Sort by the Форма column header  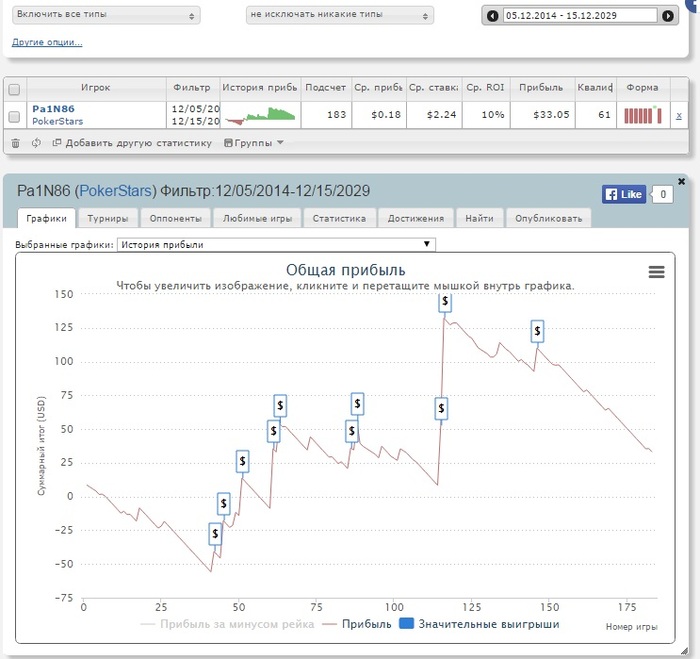point(642,88)
